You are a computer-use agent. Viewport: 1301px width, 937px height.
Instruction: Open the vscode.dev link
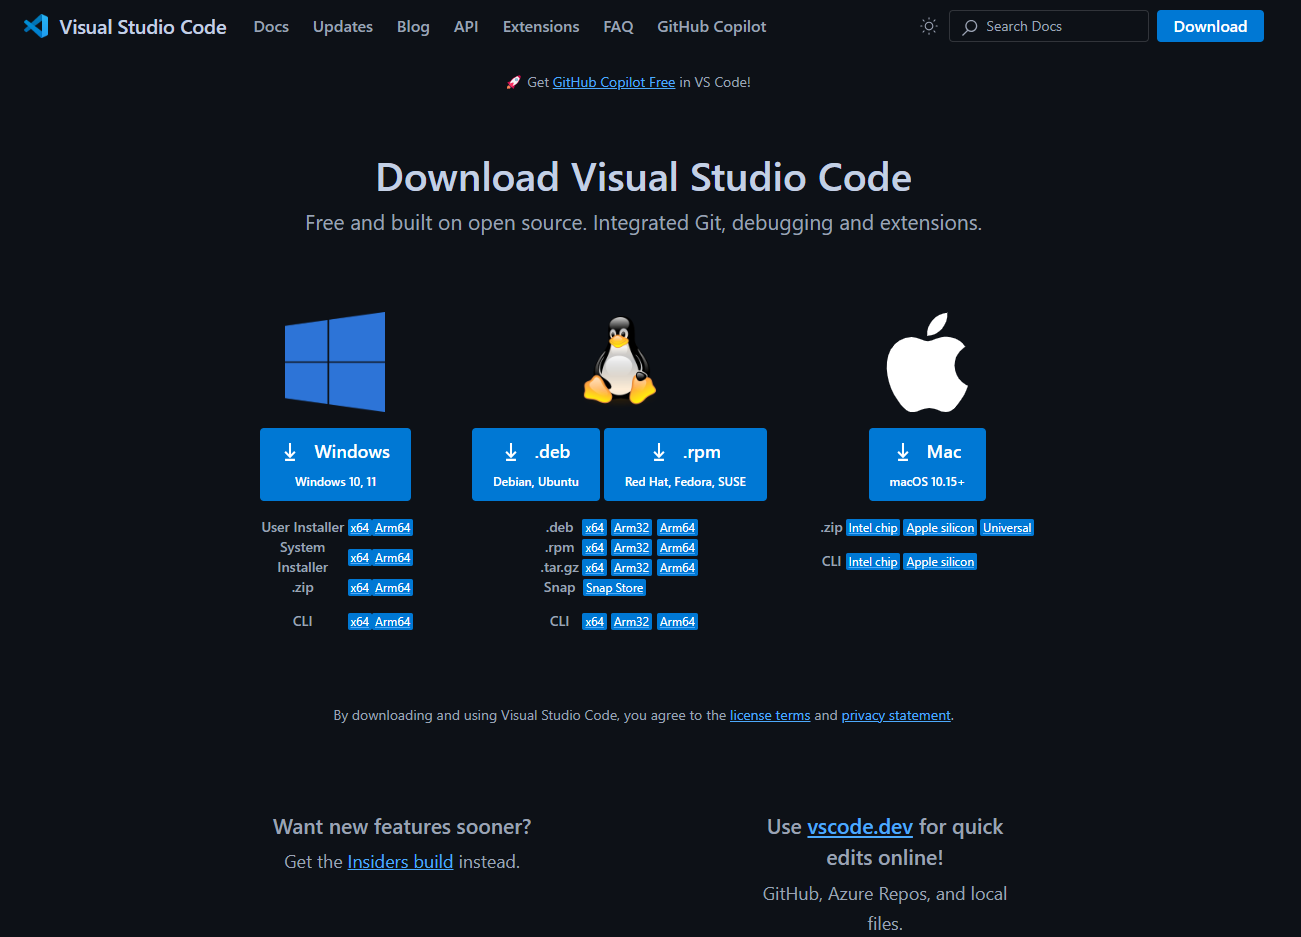click(860, 827)
